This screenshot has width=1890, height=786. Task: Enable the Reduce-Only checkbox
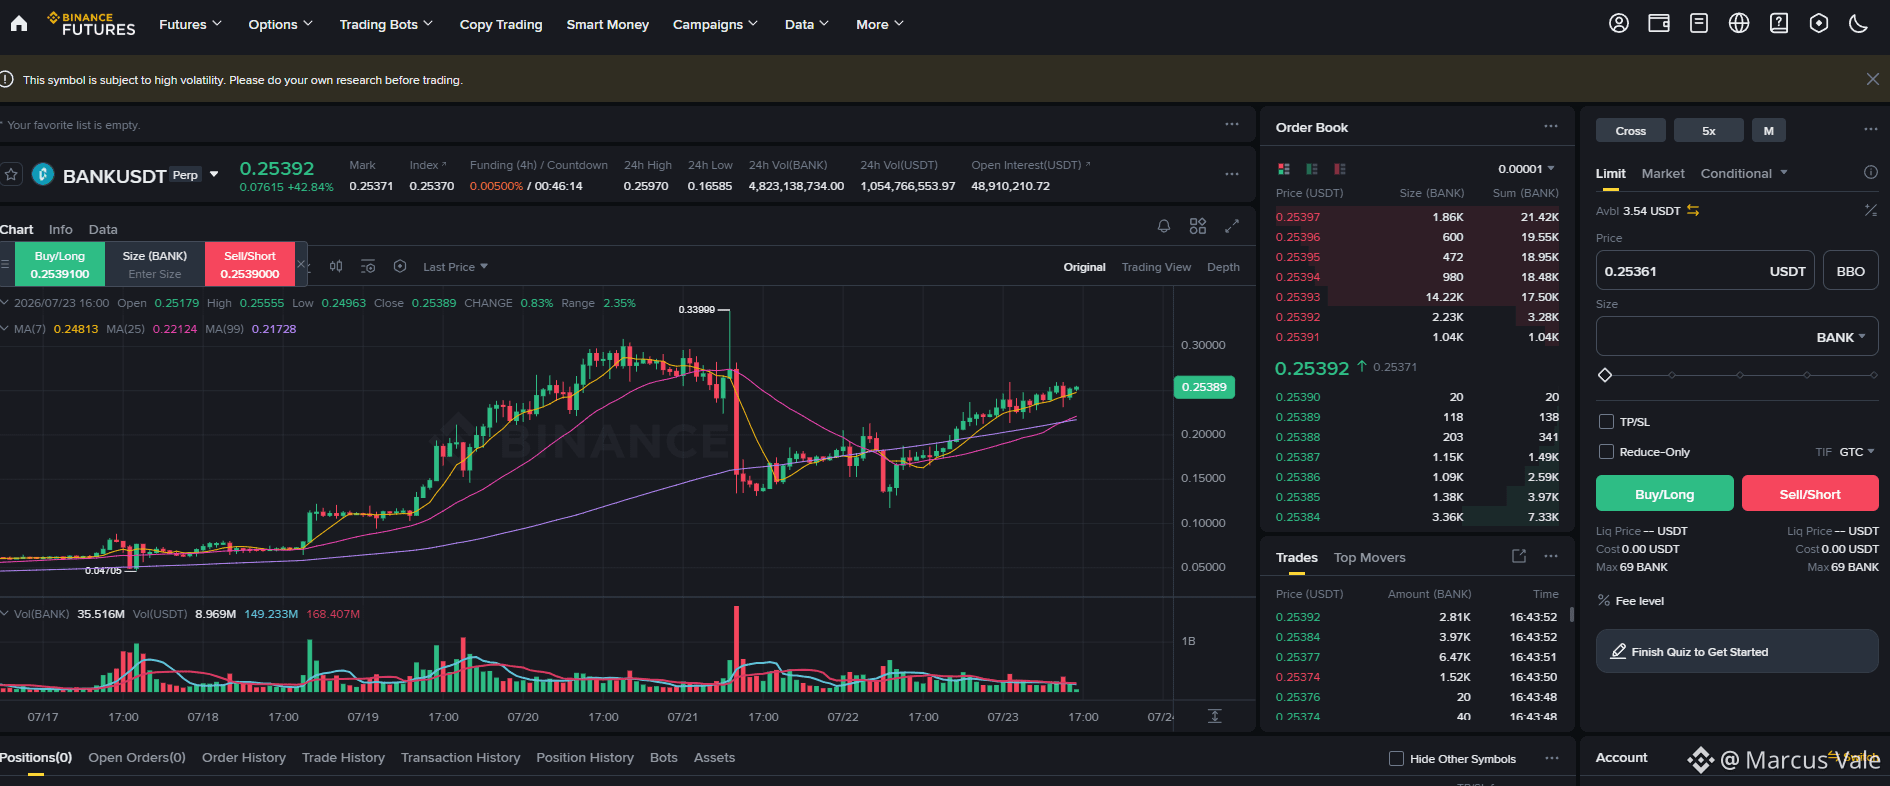pos(1606,452)
